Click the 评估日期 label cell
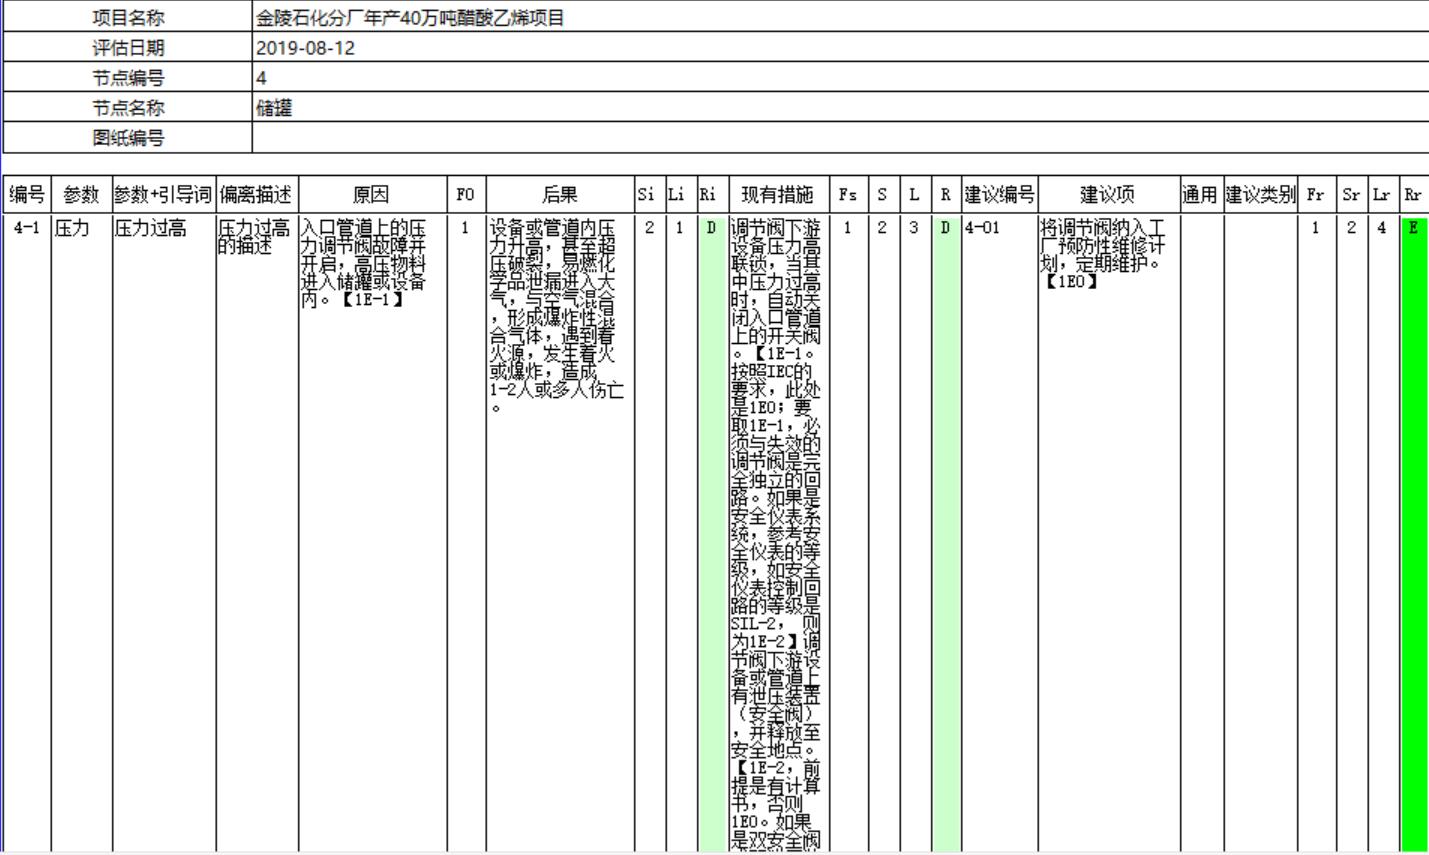Image resolution: width=1429 pixels, height=855 pixels. (x=128, y=48)
